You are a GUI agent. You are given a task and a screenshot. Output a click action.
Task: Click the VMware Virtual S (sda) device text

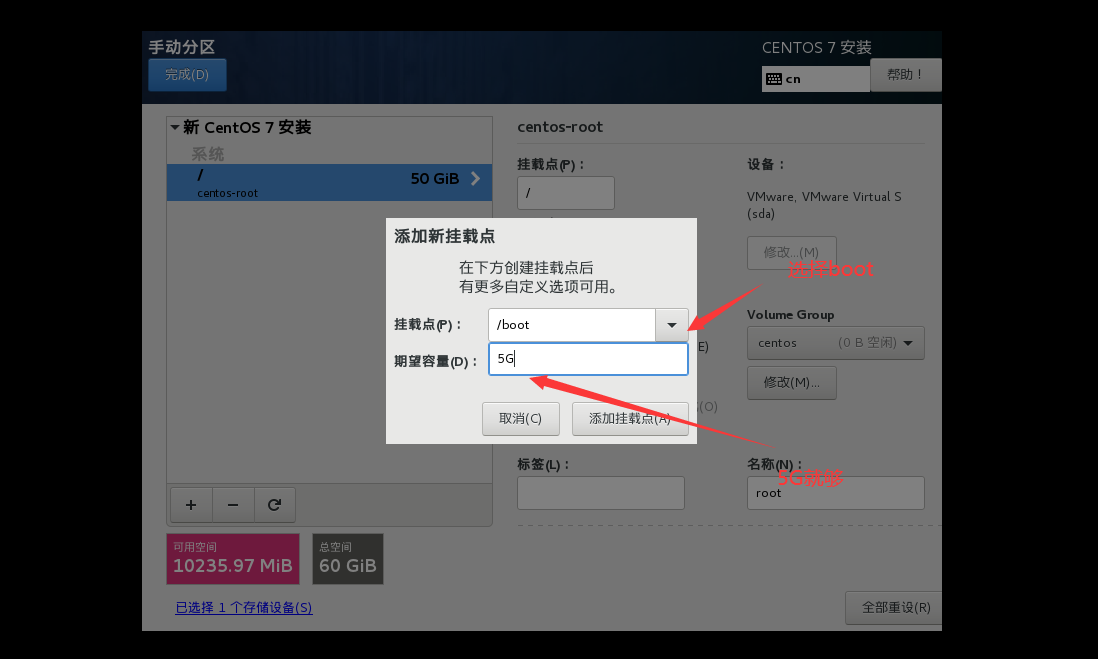tap(824, 205)
